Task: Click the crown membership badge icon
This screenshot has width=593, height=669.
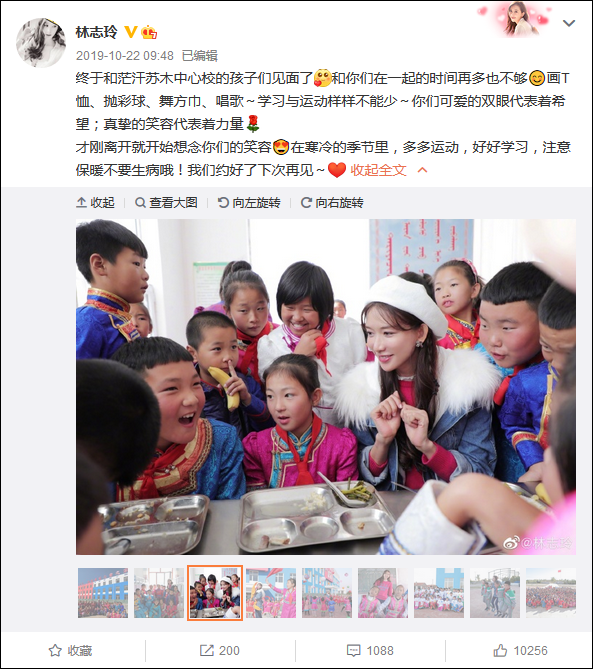Action: point(149,32)
